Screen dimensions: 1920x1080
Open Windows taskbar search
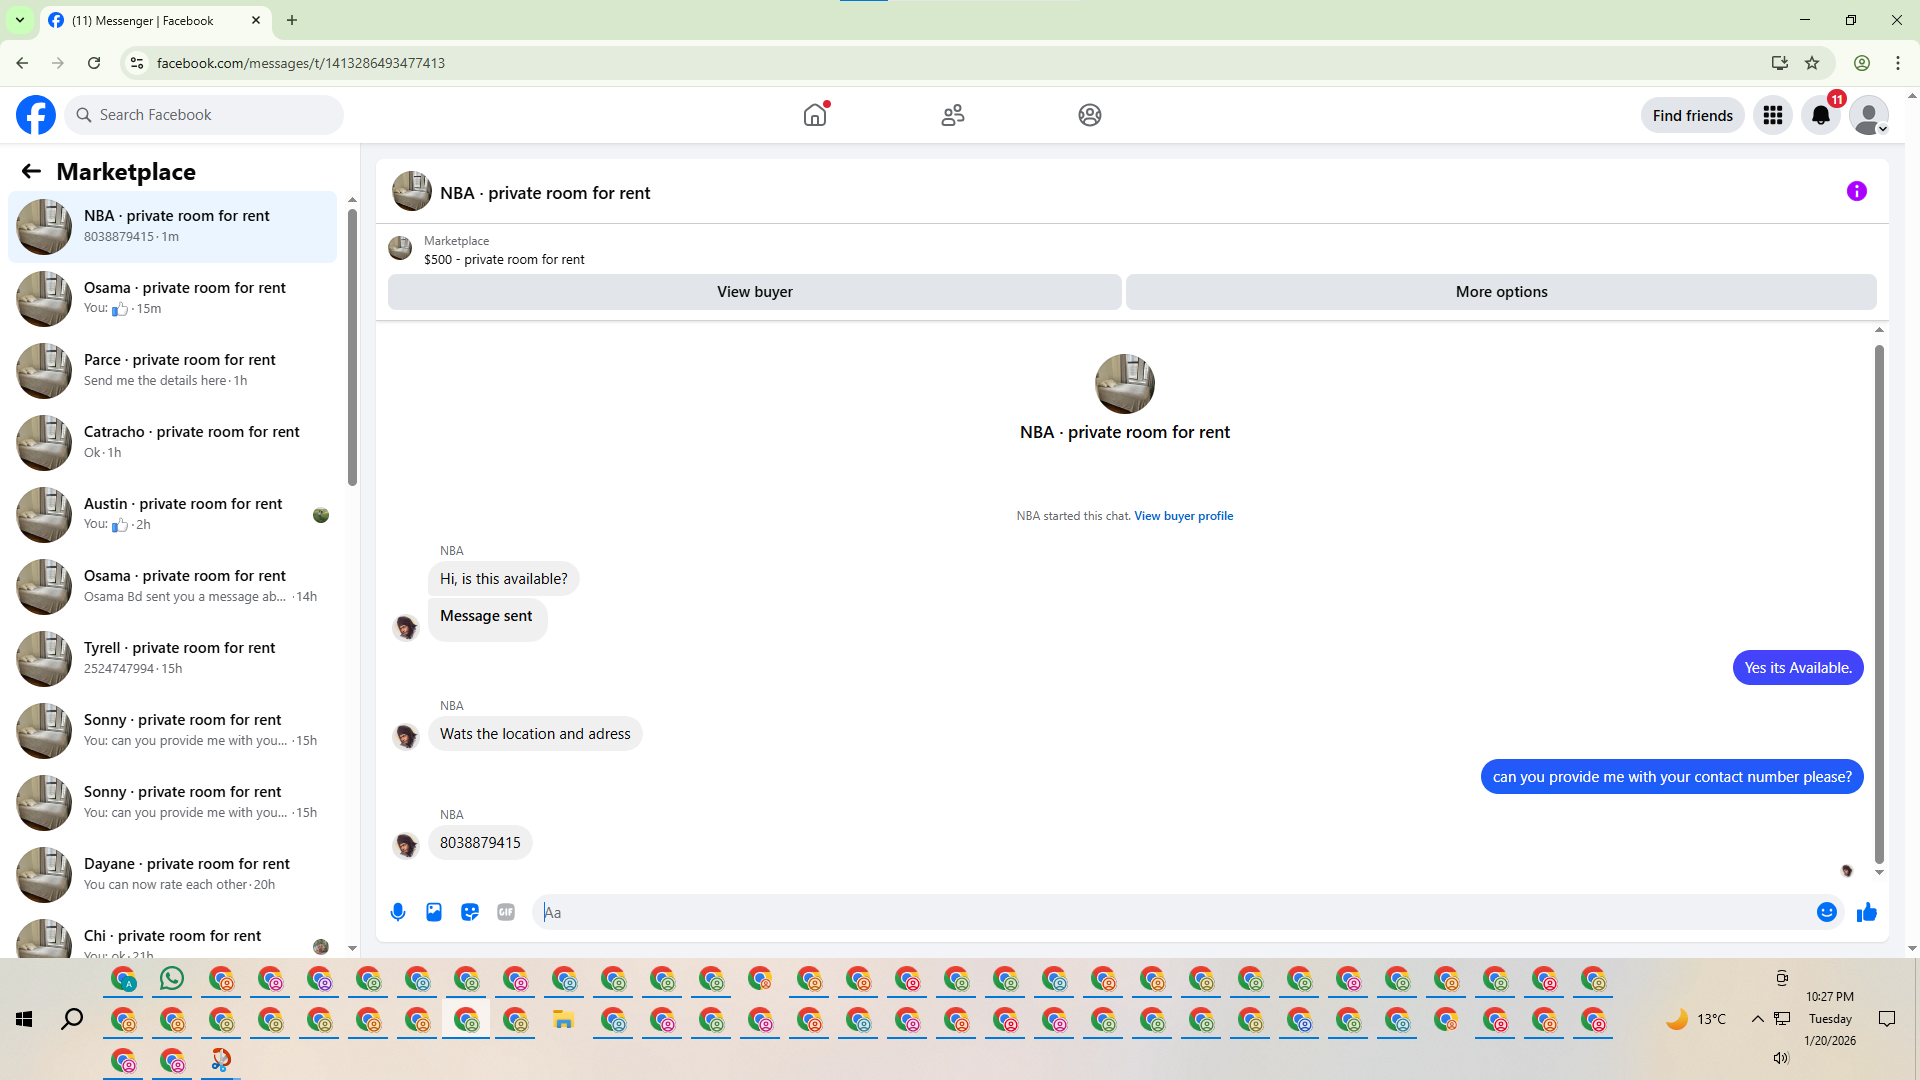[x=72, y=1019]
